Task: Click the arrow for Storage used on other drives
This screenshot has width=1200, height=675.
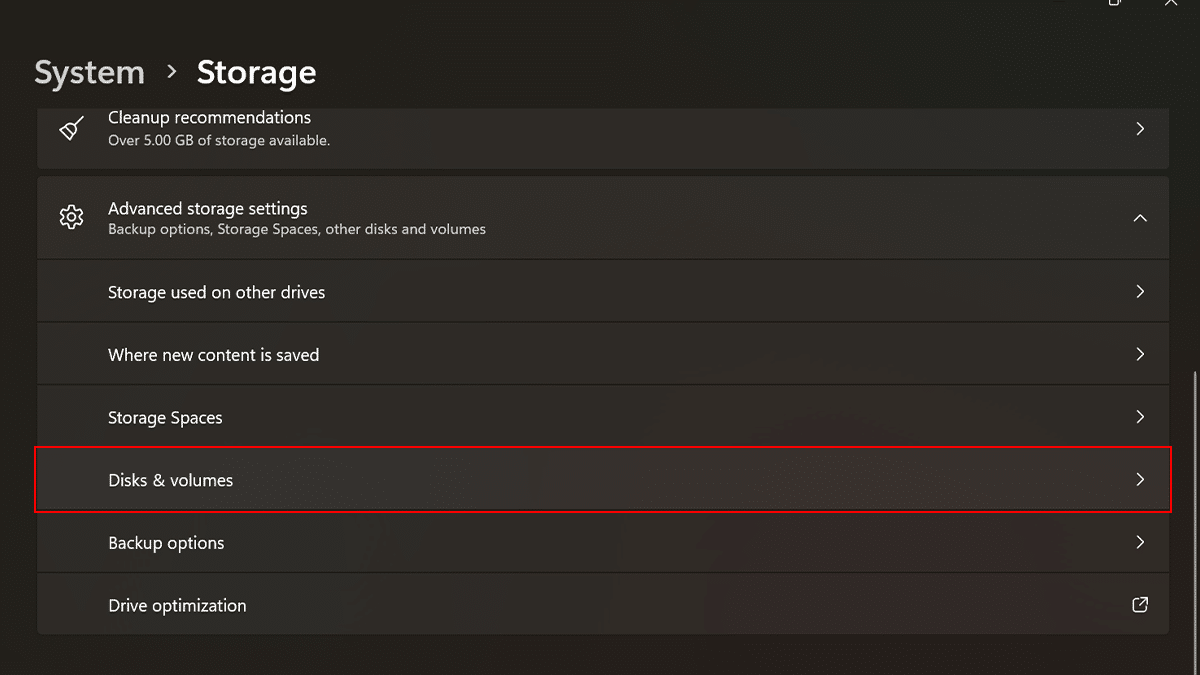Action: 1140,292
